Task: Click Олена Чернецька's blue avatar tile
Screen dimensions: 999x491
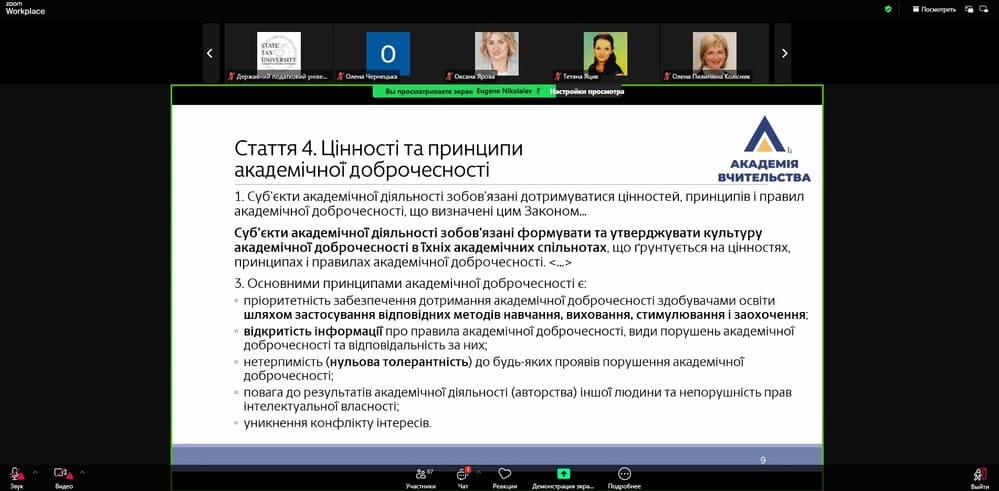Action: [388, 53]
